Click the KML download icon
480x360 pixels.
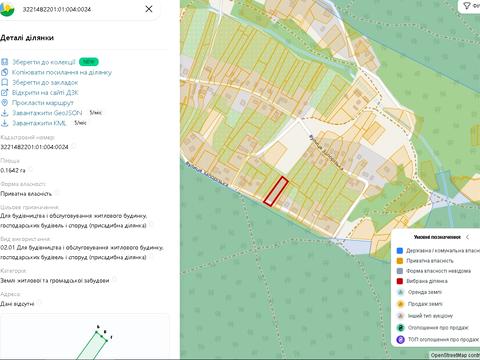pos(4,123)
